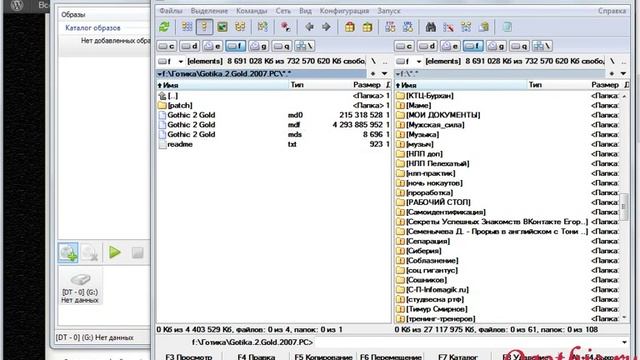This screenshot has width=640, height=360.
Task: Open the Выделение menu
Action: (x=209, y=11)
